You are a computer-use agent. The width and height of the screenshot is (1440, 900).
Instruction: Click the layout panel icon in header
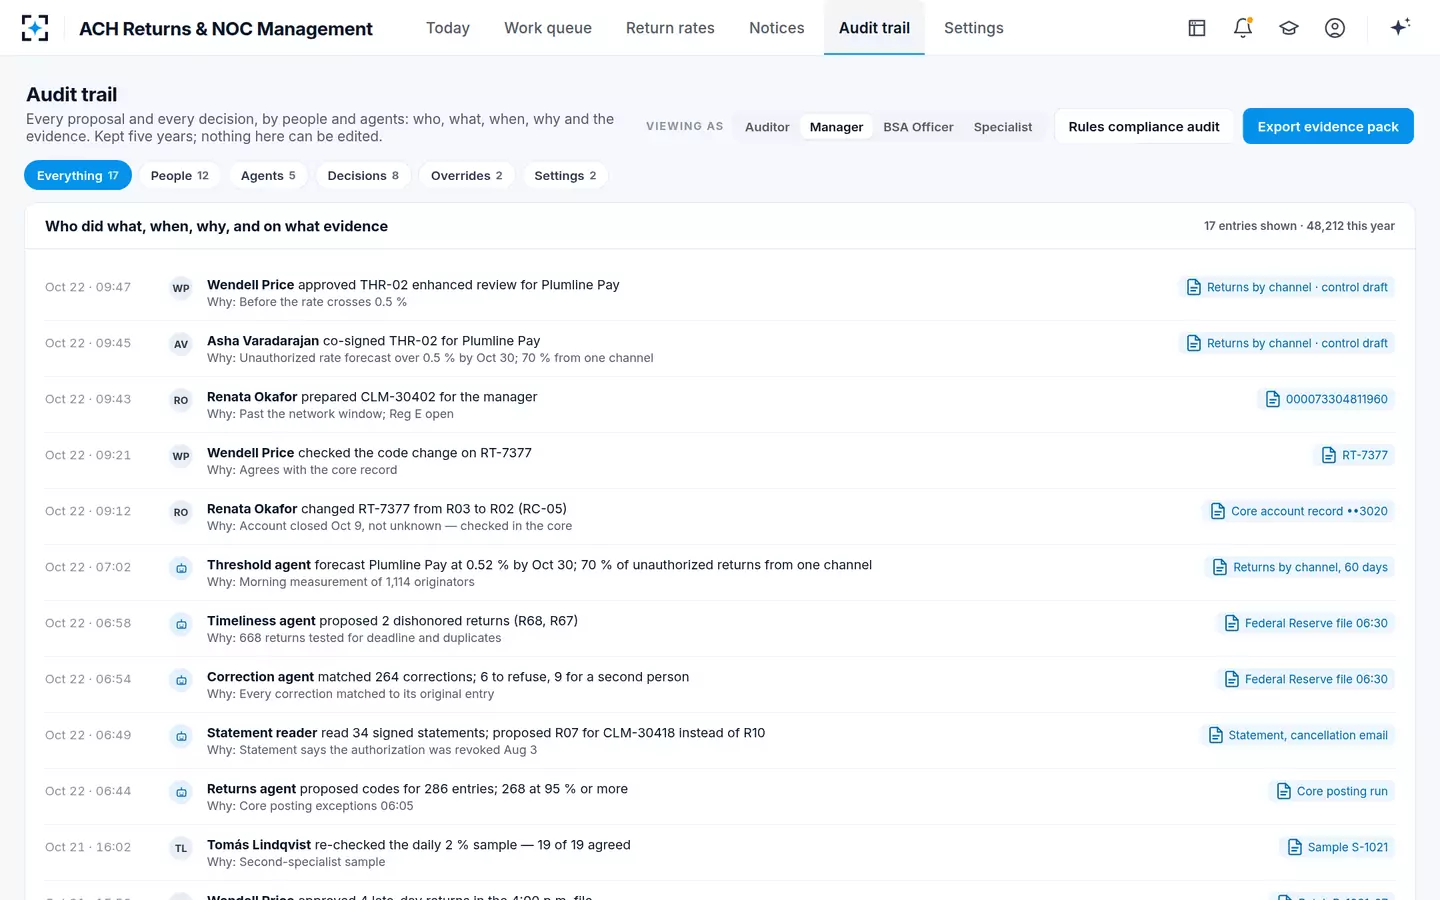tap(1197, 28)
